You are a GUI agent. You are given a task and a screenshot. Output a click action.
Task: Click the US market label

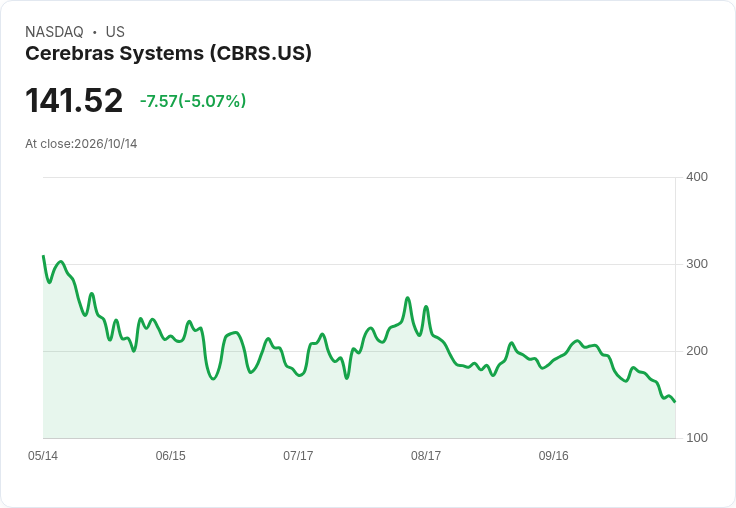[115, 32]
